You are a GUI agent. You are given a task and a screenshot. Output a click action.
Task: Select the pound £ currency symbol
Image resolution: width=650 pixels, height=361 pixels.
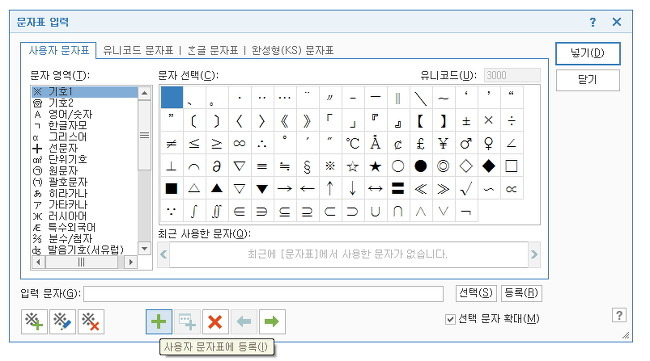coord(420,143)
